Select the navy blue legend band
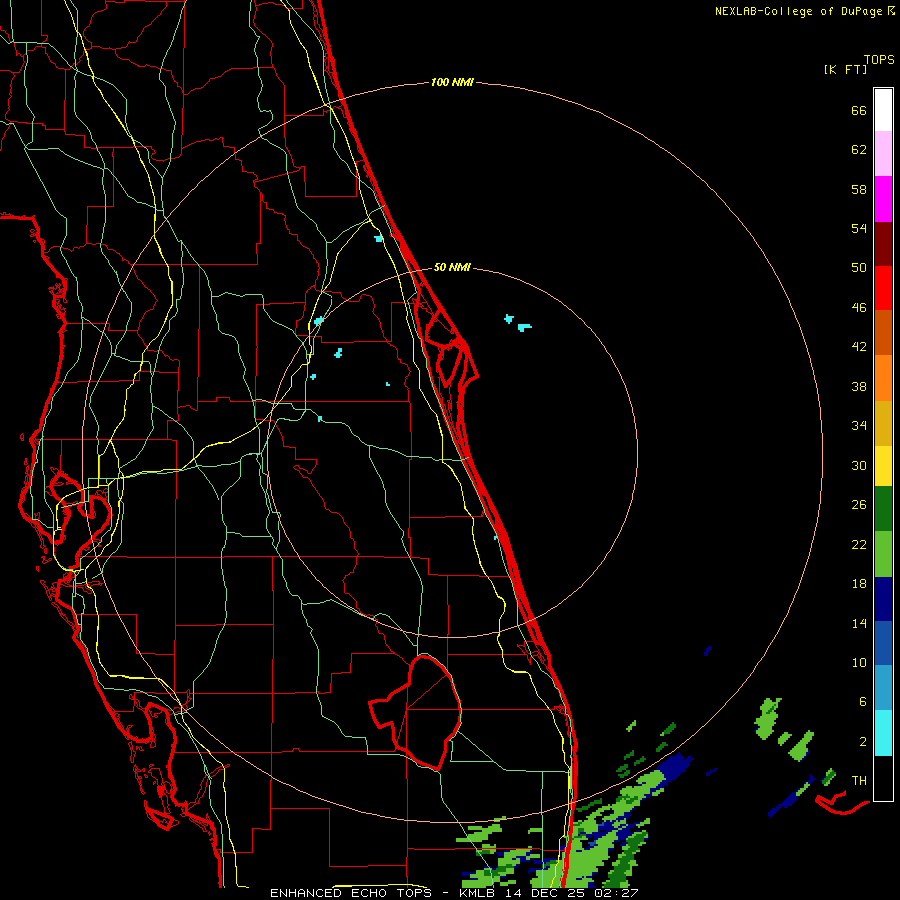This screenshot has width=900, height=900. point(883,599)
